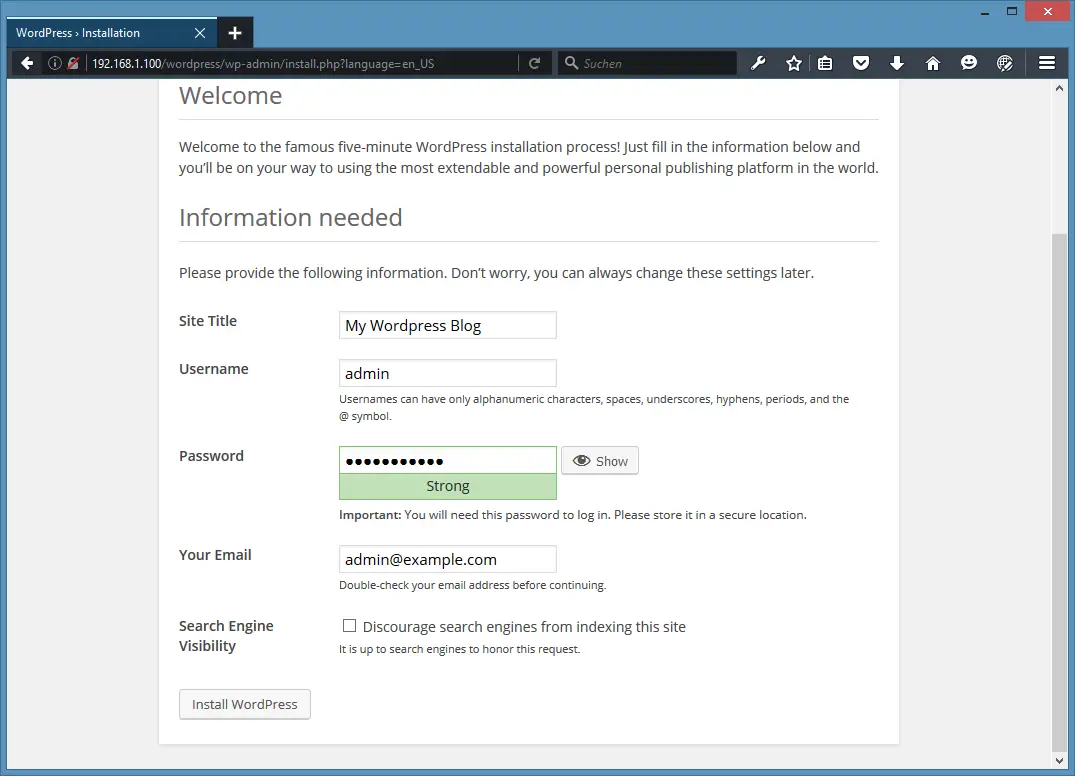This screenshot has width=1075, height=776.
Task: Click into the Password field
Action: (x=448, y=460)
